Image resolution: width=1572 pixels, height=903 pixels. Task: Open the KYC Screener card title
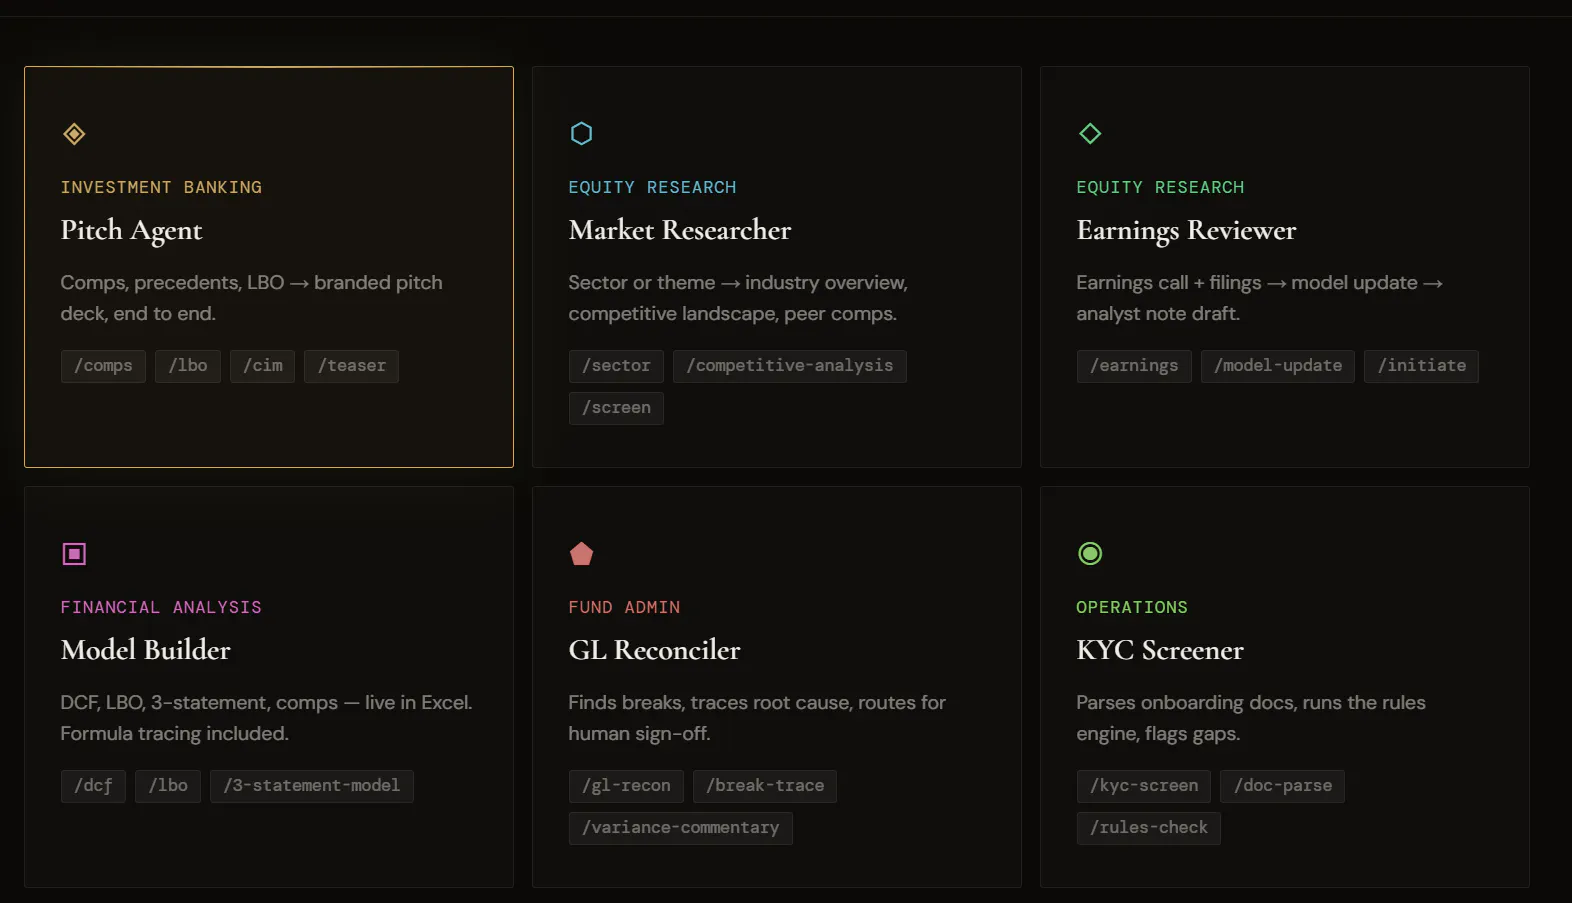pos(1160,651)
